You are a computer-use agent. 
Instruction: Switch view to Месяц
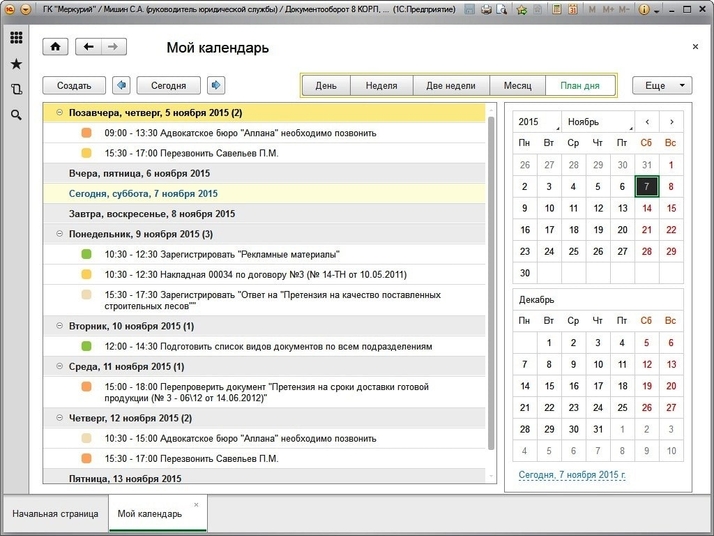(517, 86)
